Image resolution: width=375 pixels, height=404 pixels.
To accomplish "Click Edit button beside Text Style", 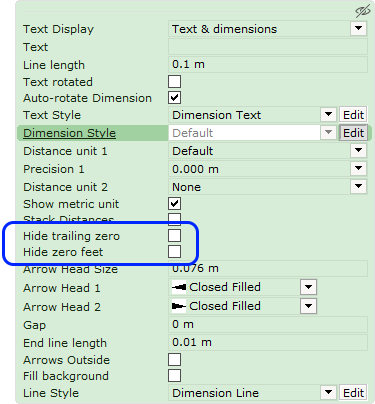I will [353, 115].
